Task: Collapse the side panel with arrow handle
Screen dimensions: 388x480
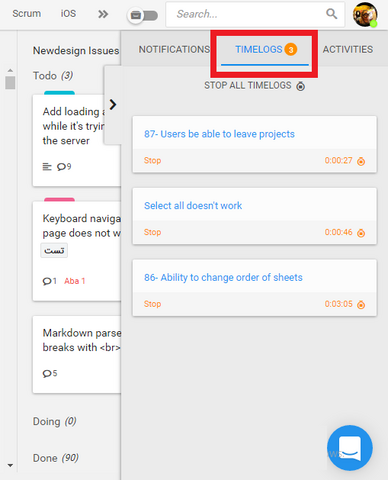Action: pyautogui.click(x=113, y=105)
